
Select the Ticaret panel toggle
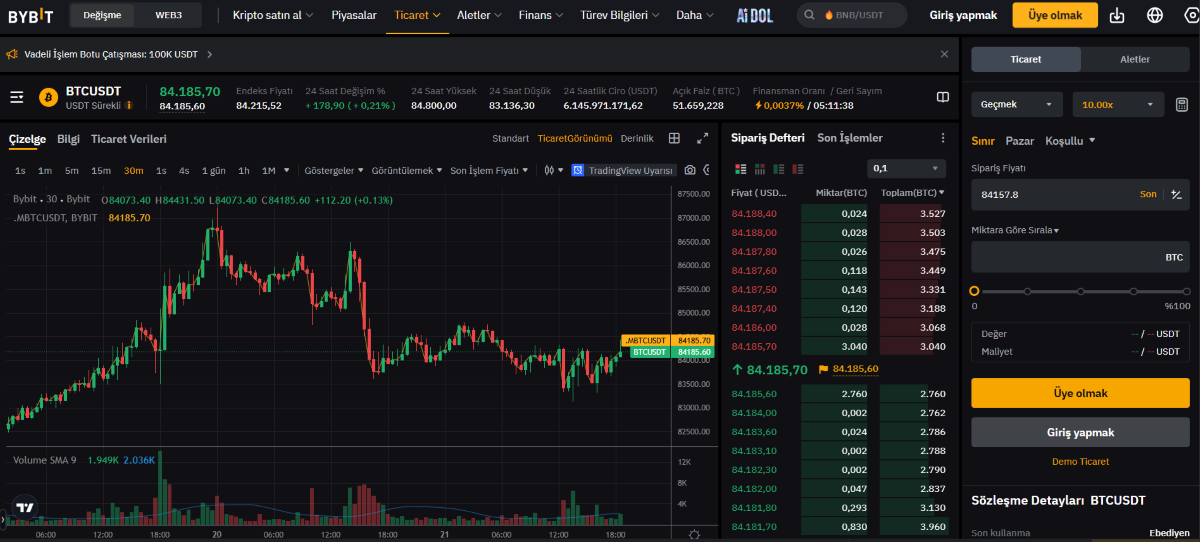coord(1026,59)
